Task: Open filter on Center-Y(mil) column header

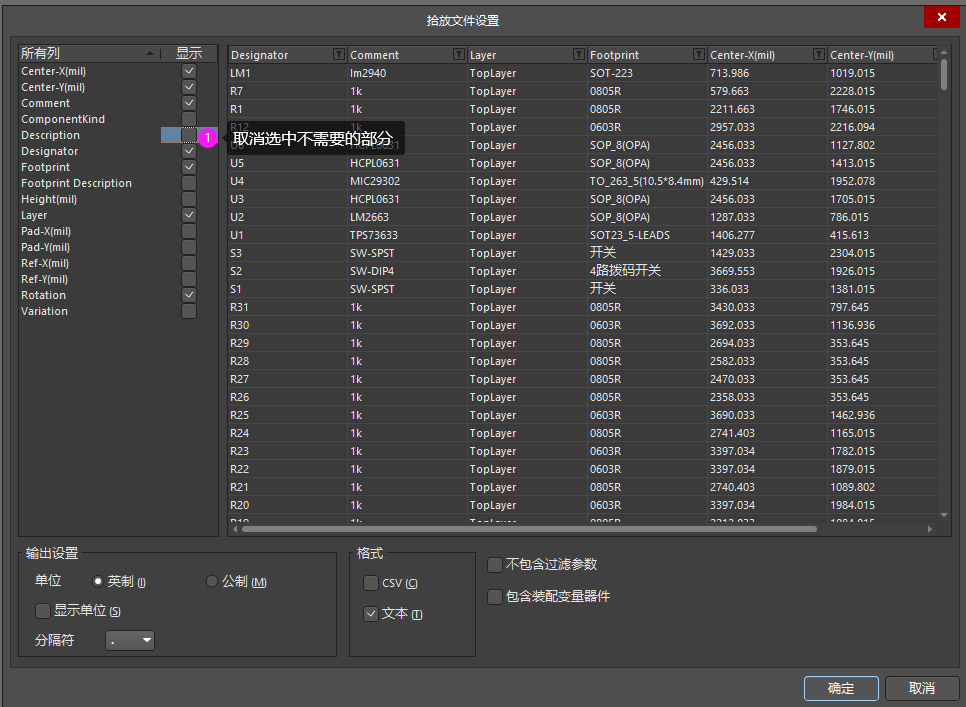Action: (x=938, y=53)
